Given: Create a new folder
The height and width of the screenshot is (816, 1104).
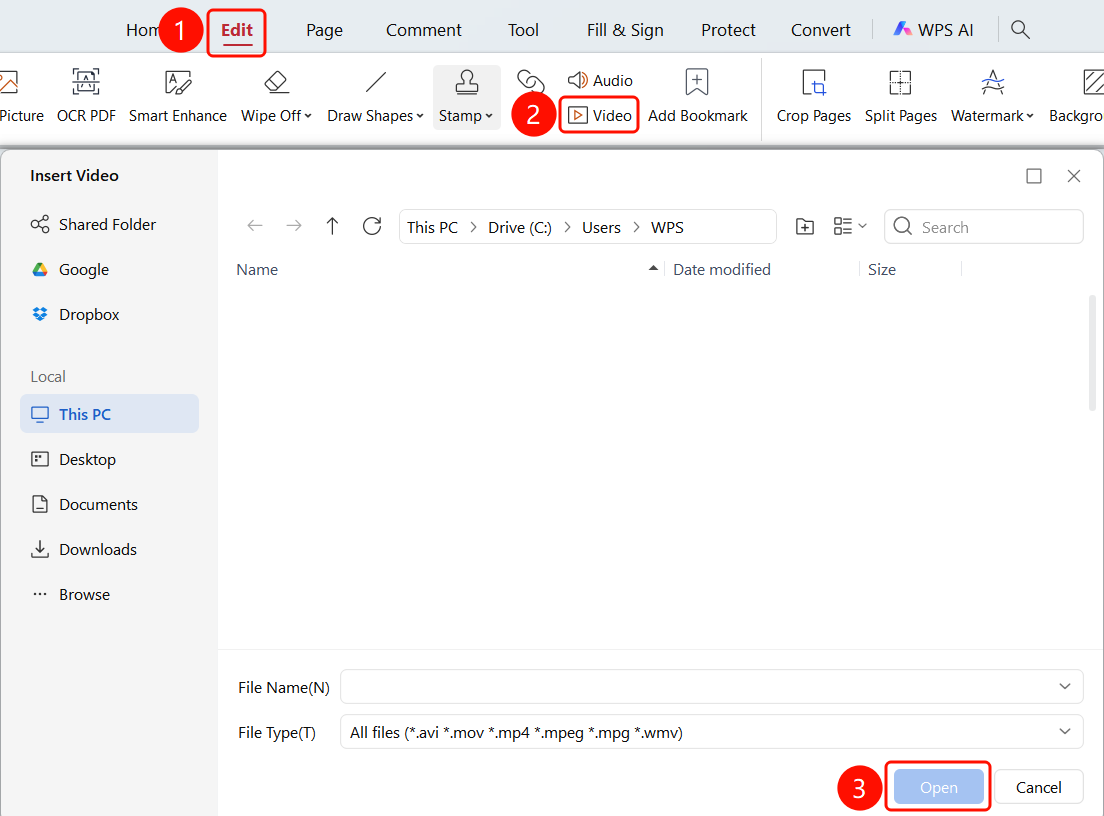Looking at the screenshot, I should pos(805,226).
